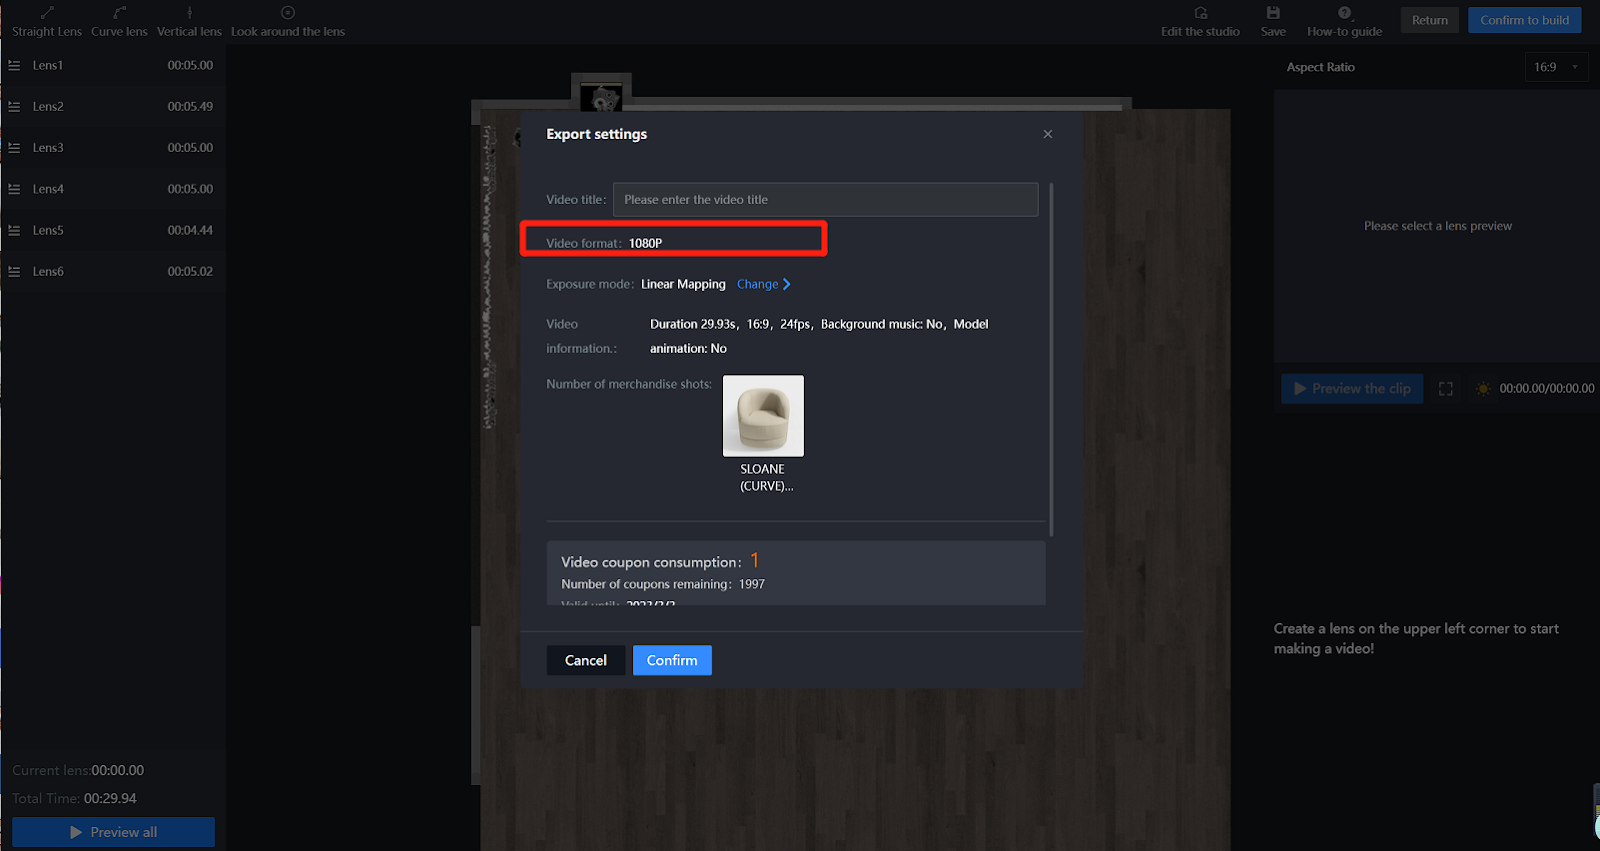Click the Current lens time readout
This screenshot has height=851, width=1600.
78,770
